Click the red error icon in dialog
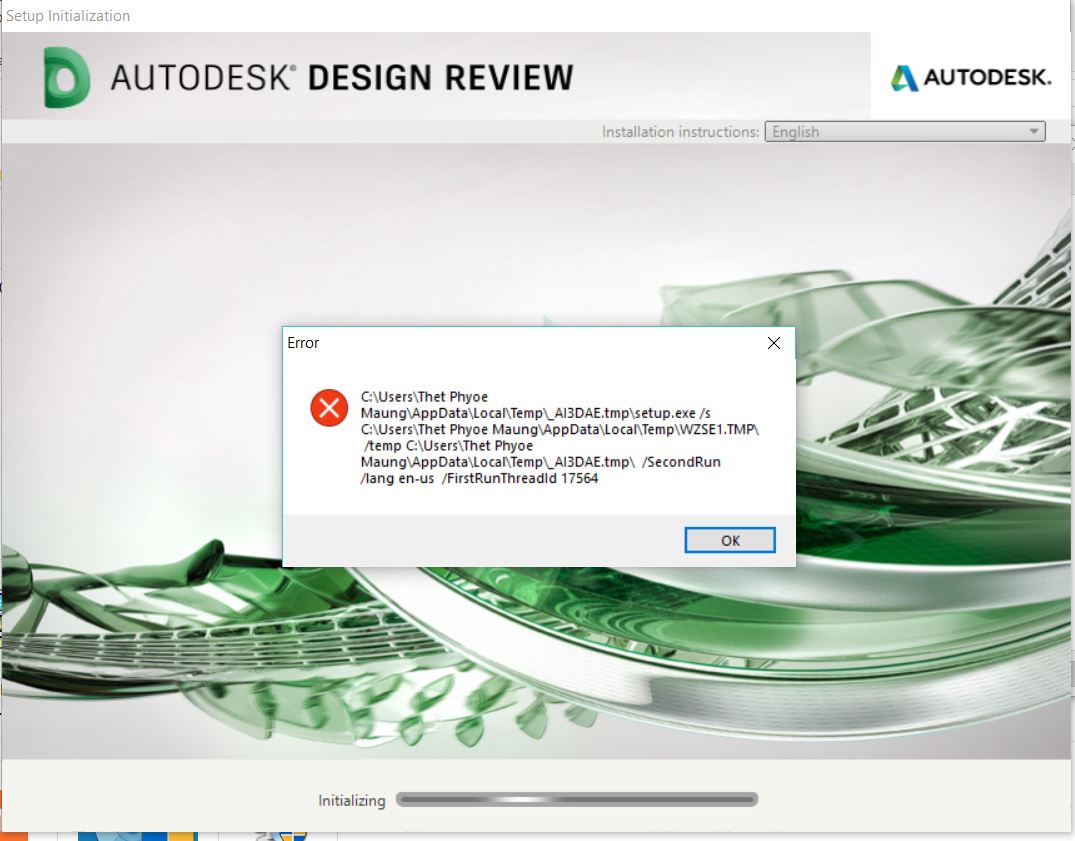 329,408
